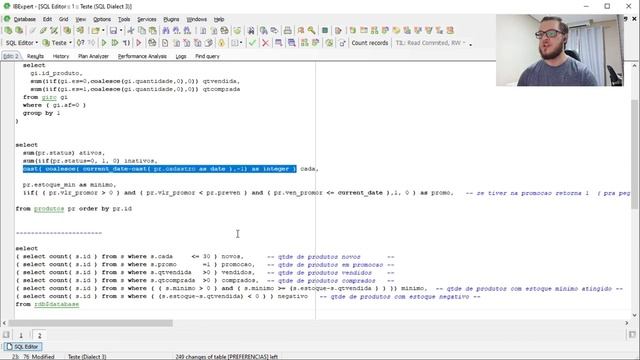This screenshot has height=360, width=640.
Task: Open the Plugins menu
Action: [171, 19]
